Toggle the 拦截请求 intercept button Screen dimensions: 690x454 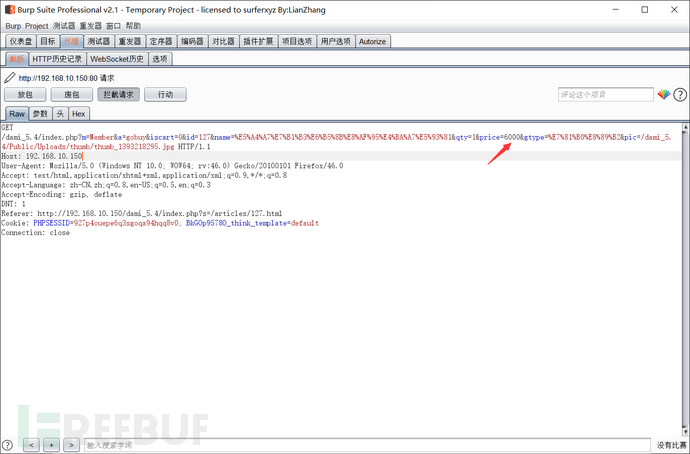coord(118,95)
